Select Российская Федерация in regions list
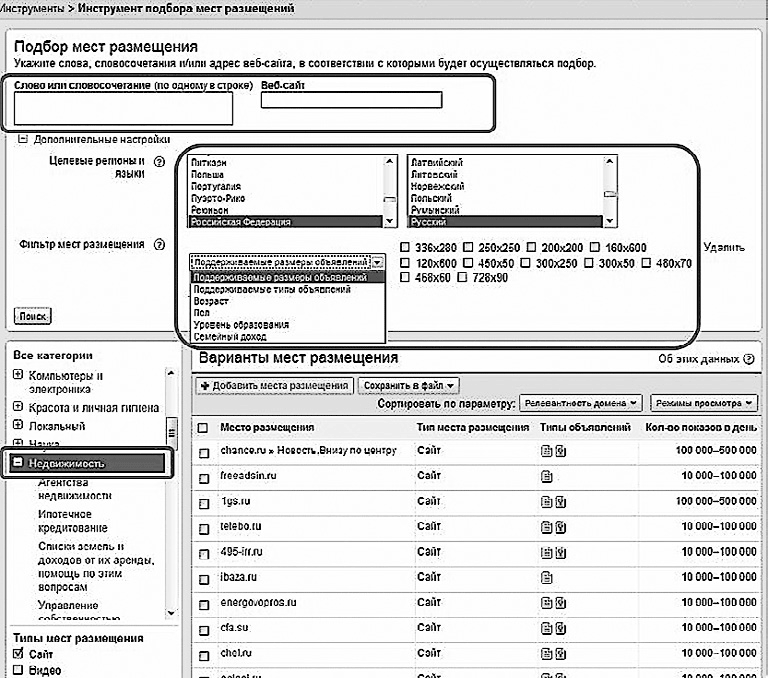 [286, 222]
